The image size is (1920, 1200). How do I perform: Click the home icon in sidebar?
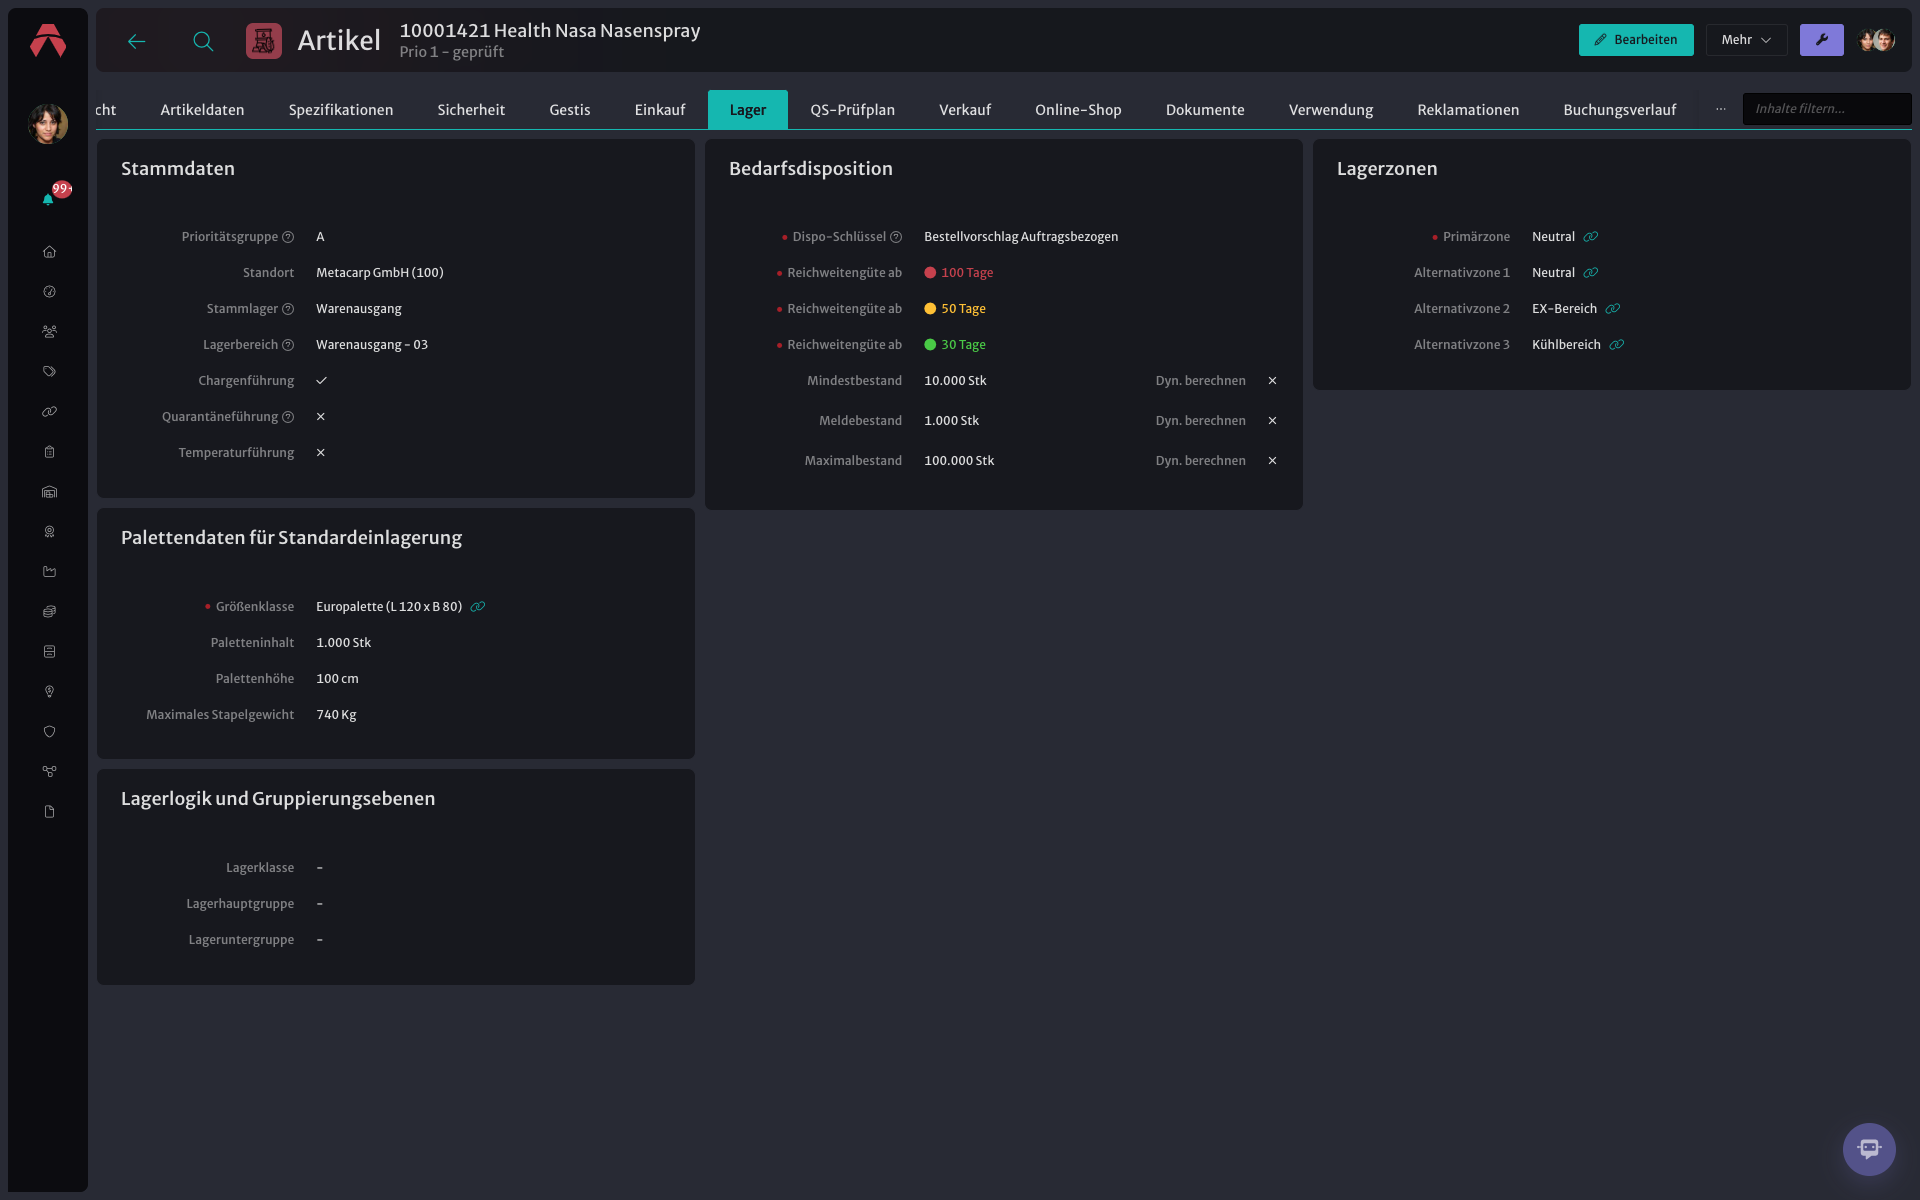tap(49, 252)
